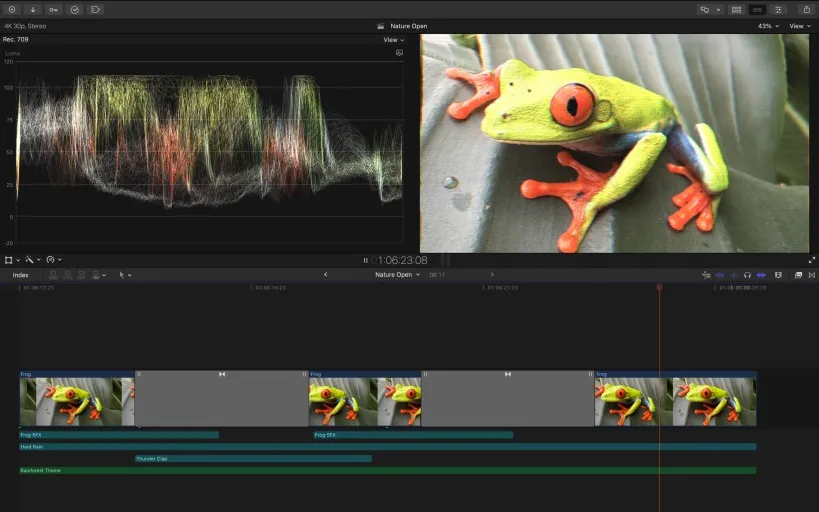Select the first Frog clip thumbnail

click(x=77, y=398)
